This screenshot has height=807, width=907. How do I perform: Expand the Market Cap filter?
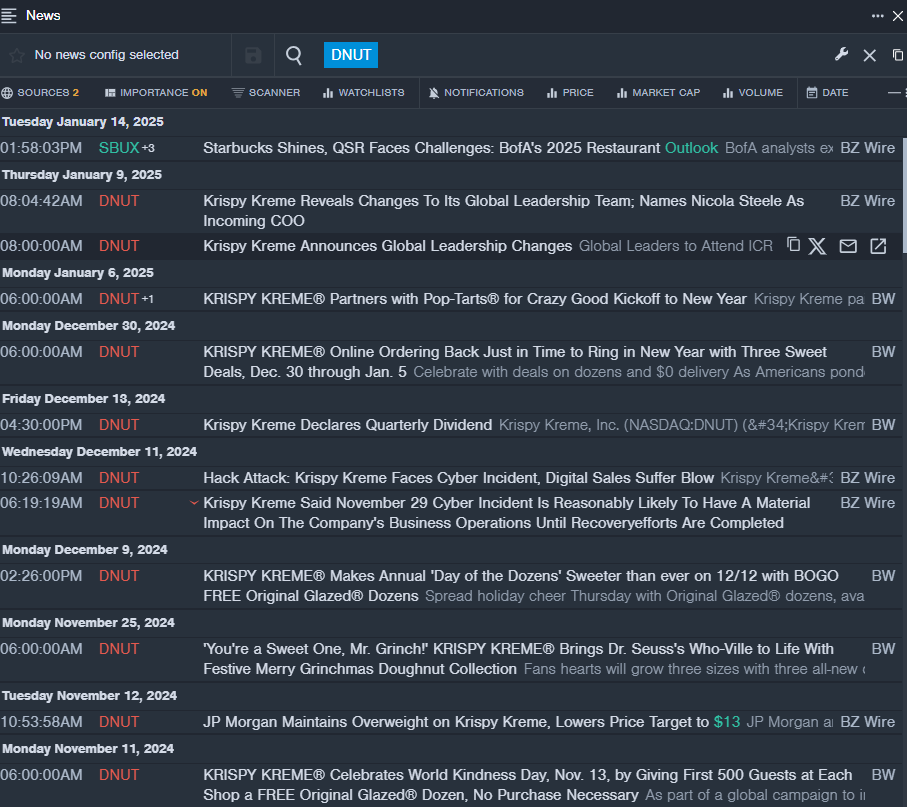click(658, 93)
